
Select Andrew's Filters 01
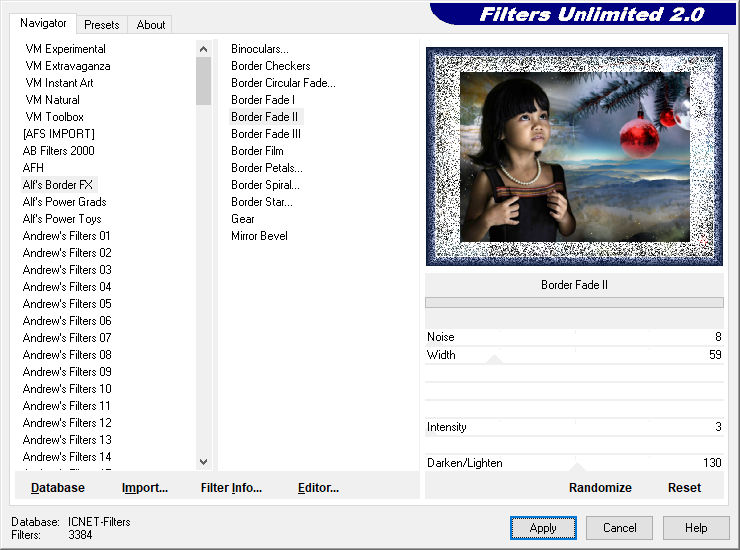(x=67, y=236)
